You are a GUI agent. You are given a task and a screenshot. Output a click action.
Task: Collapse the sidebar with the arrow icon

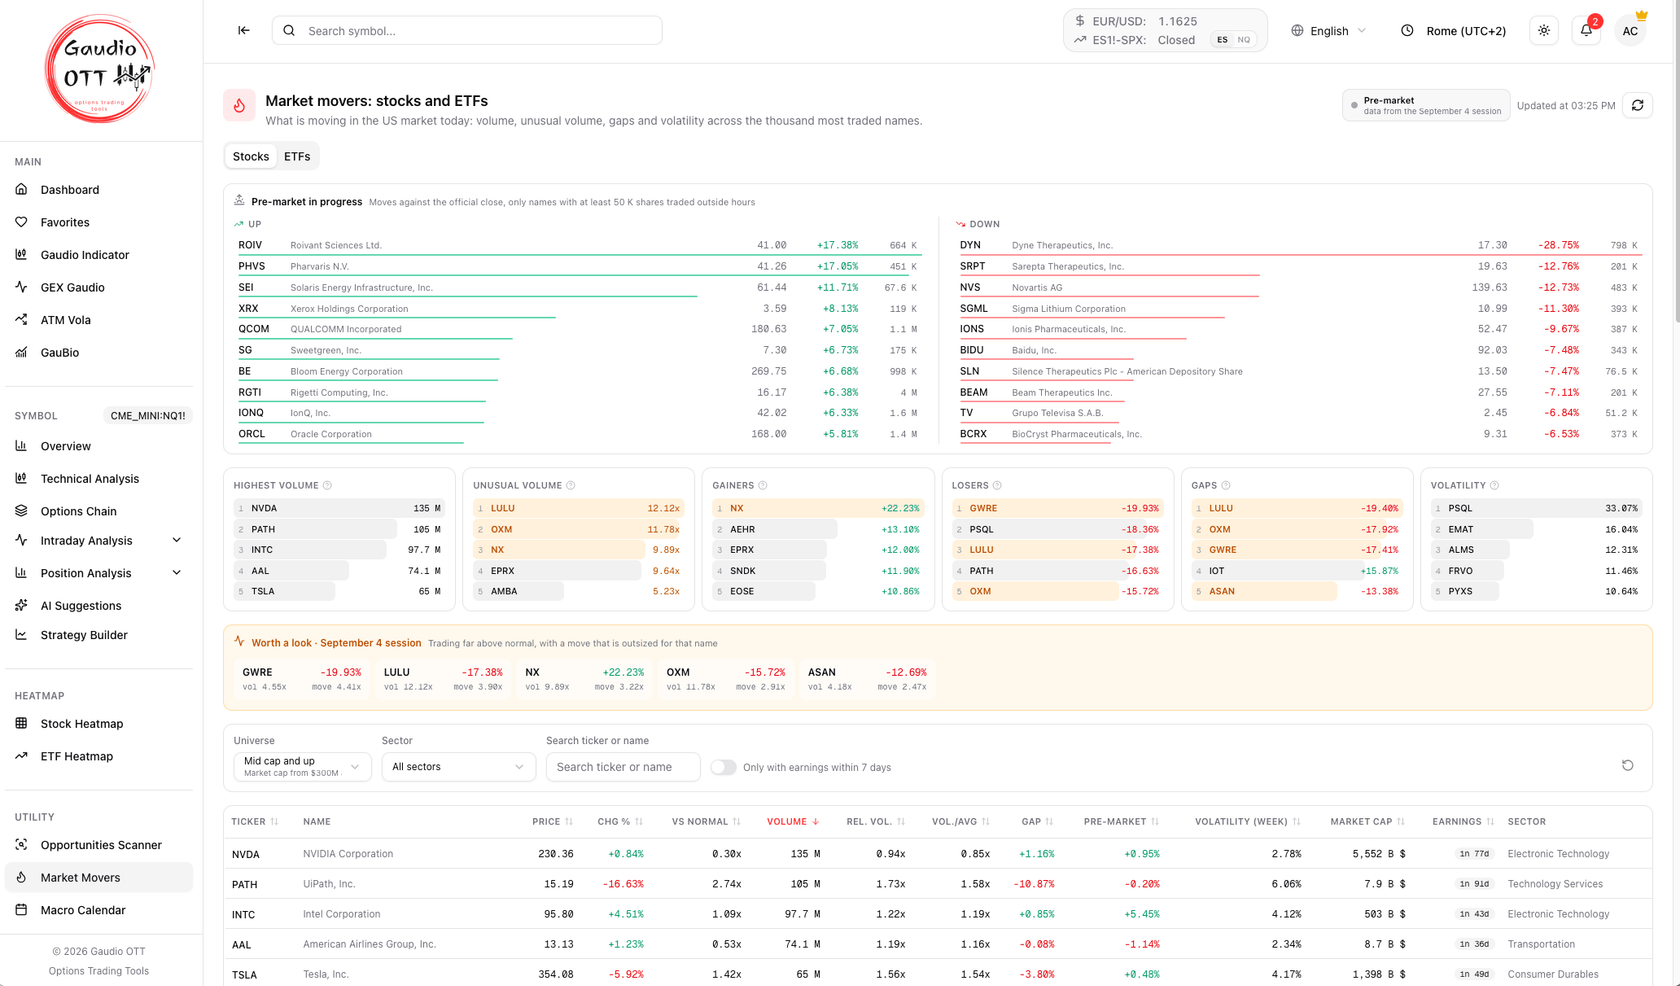pyautogui.click(x=244, y=31)
